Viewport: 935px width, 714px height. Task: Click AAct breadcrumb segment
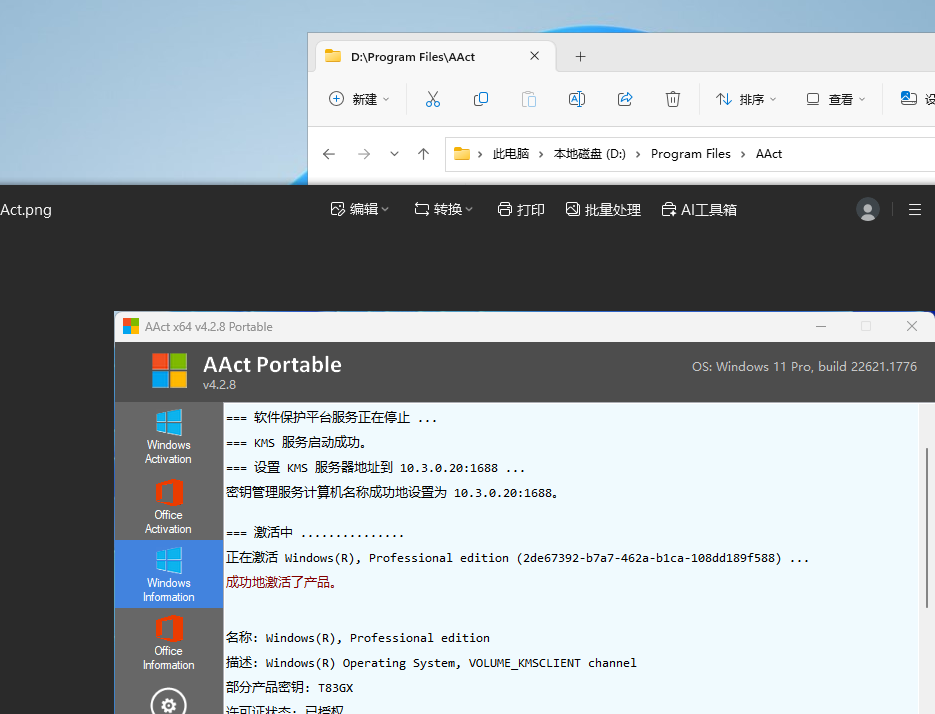(x=769, y=154)
